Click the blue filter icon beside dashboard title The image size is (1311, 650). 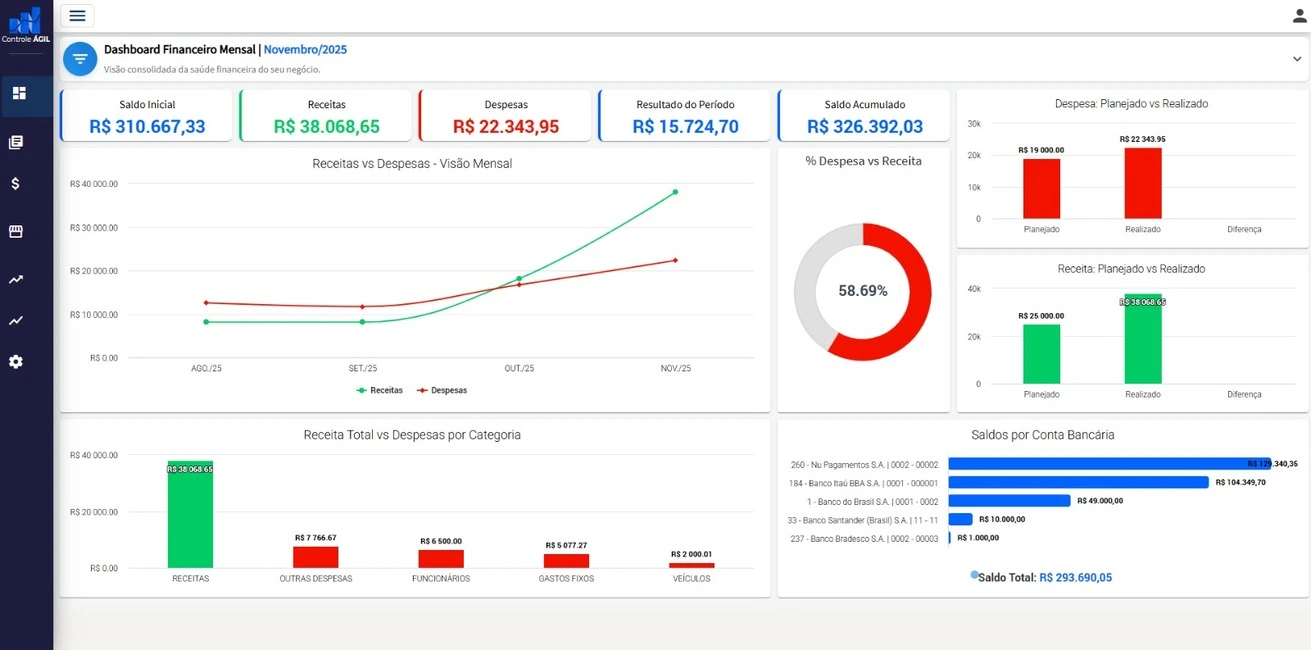pyautogui.click(x=80, y=58)
